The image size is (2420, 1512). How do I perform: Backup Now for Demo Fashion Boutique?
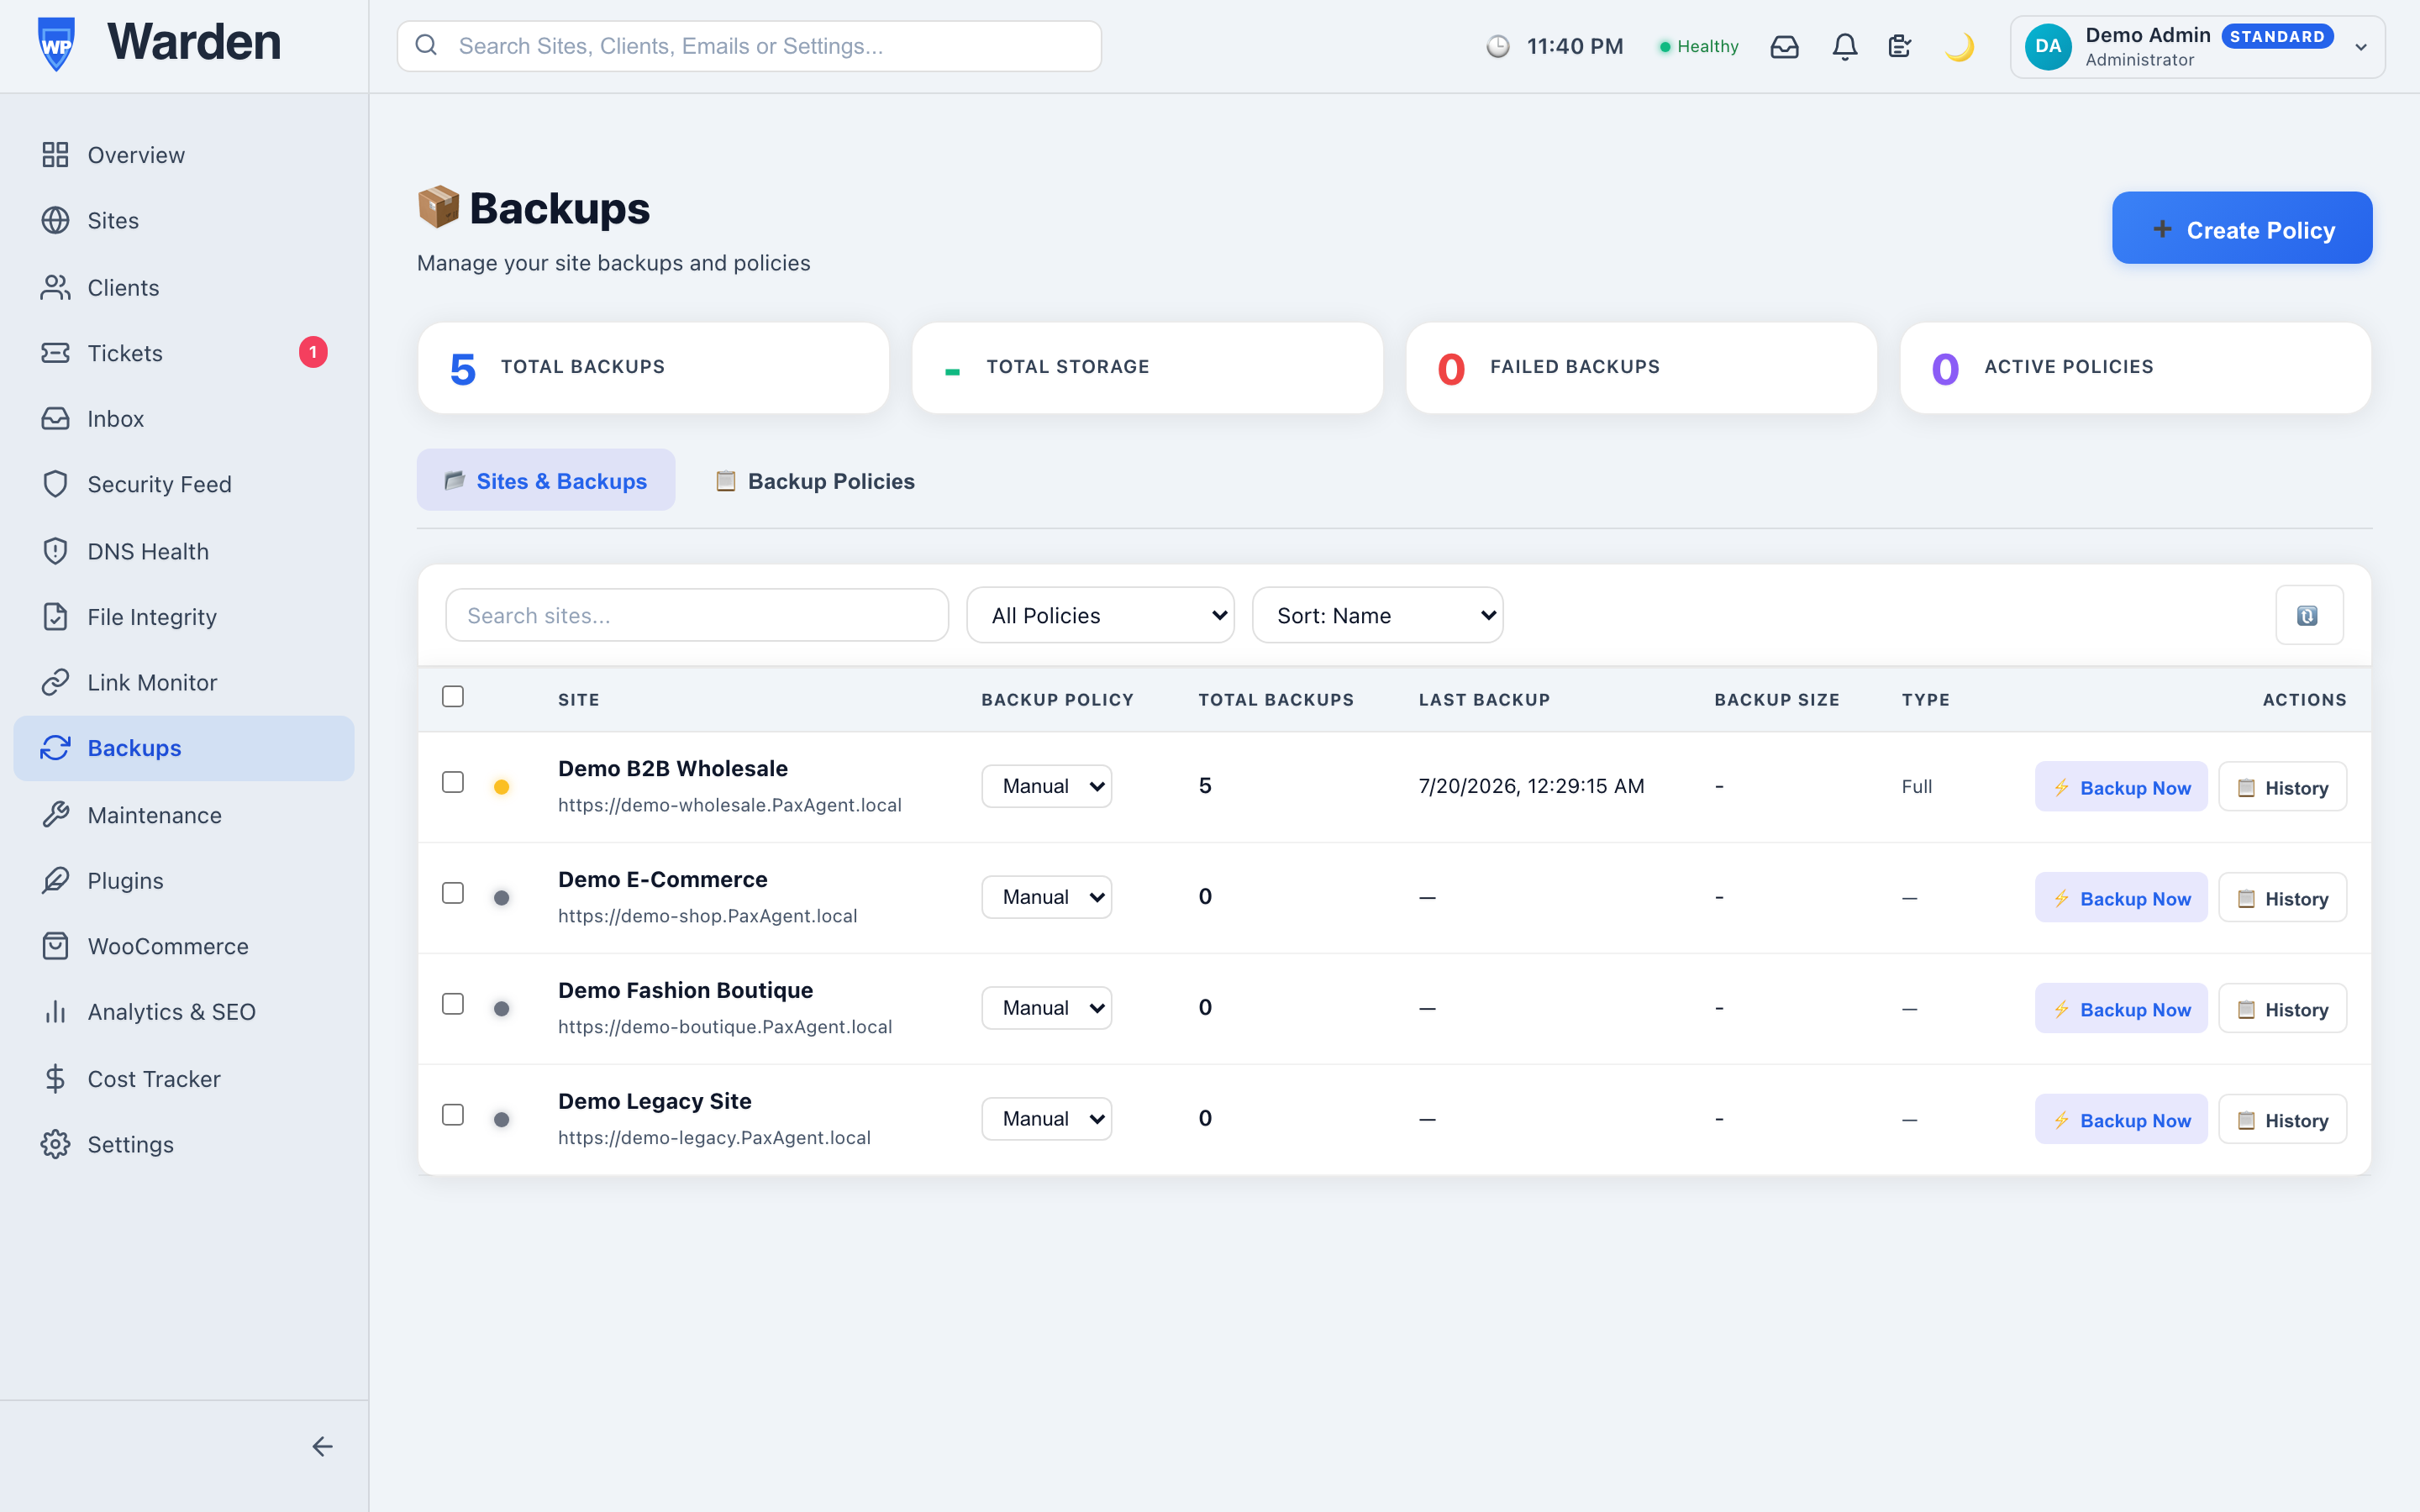(x=2121, y=1009)
